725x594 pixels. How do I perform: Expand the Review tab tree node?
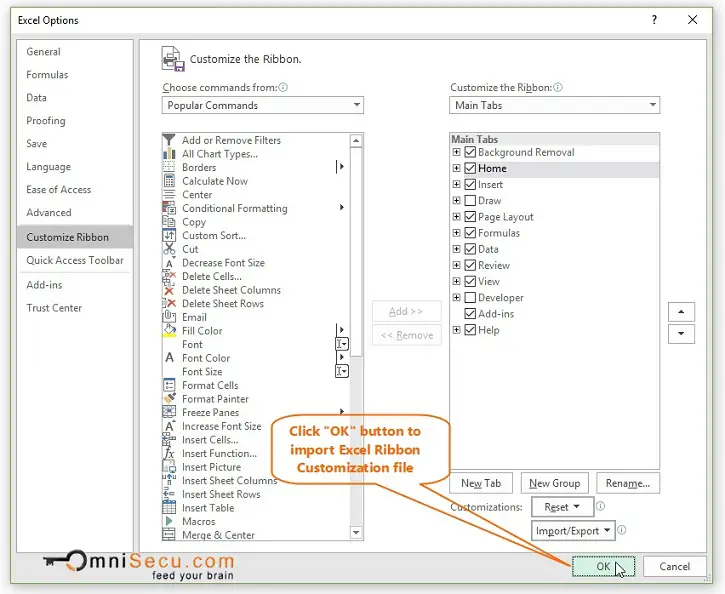coord(456,265)
